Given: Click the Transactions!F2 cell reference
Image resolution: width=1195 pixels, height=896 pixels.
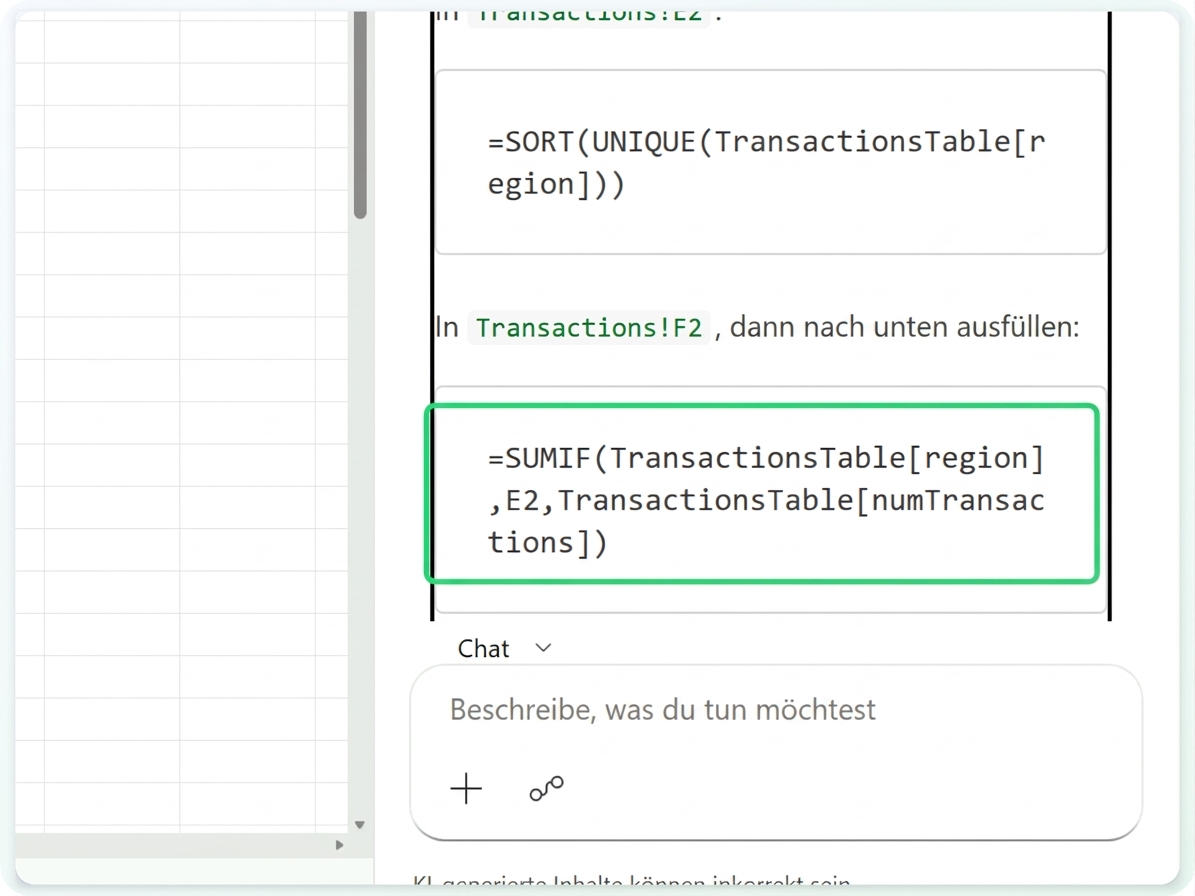Looking at the screenshot, I should (588, 328).
